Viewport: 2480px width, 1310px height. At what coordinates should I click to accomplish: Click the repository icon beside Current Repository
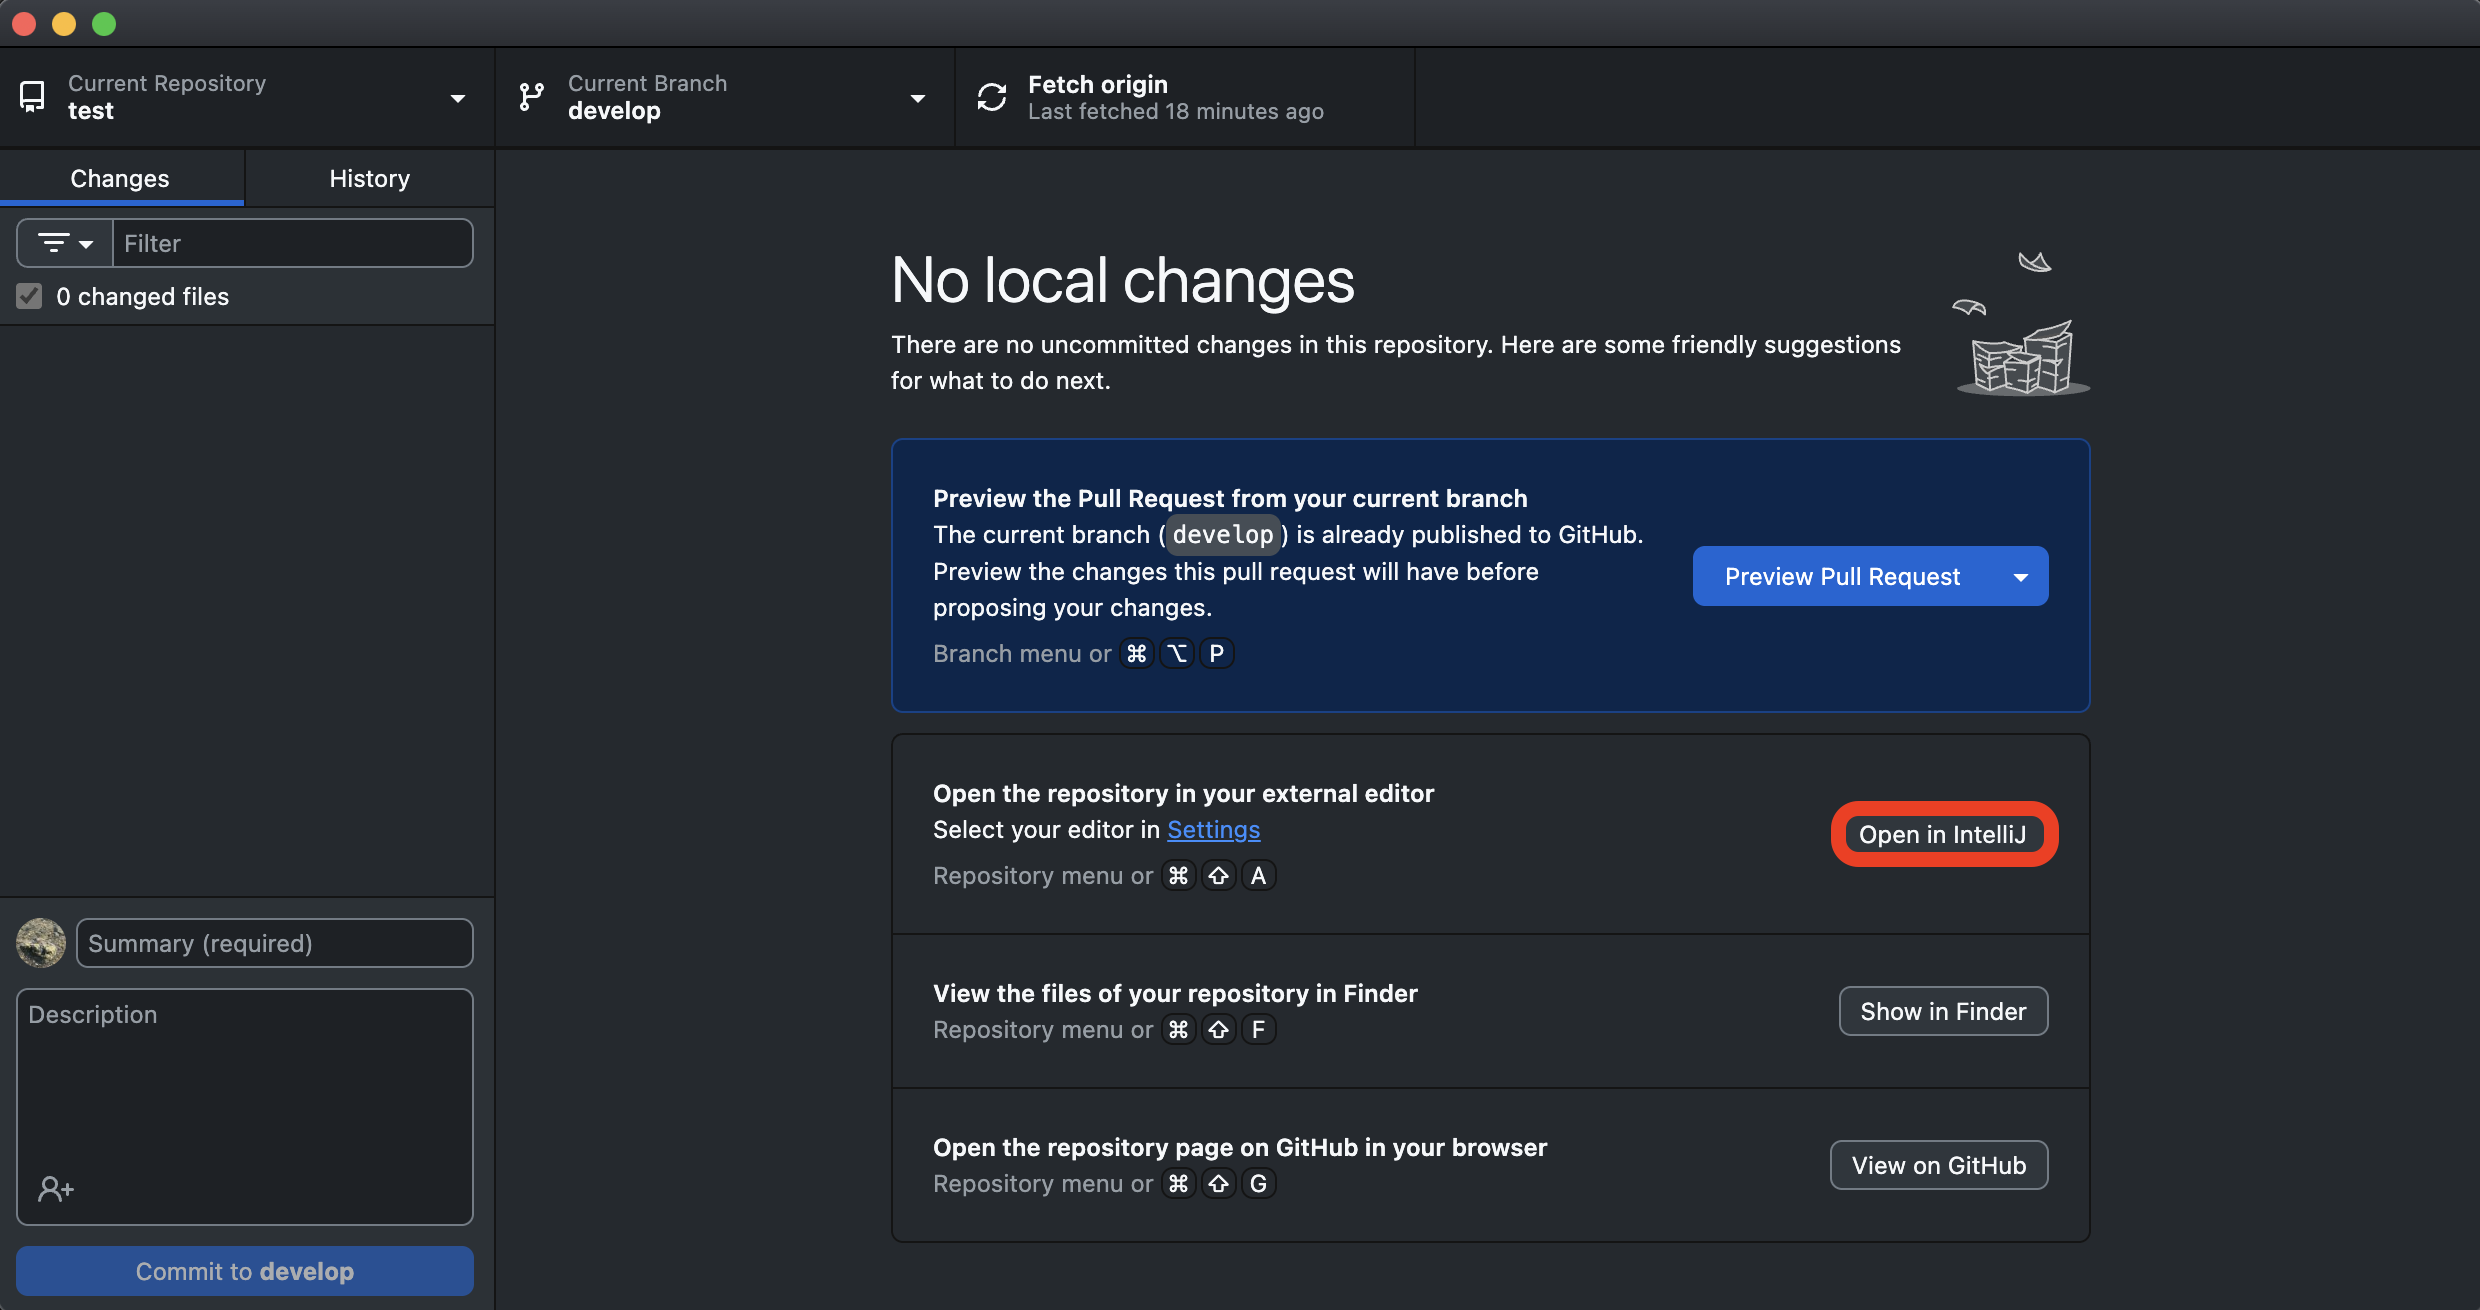[x=32, y=97]
